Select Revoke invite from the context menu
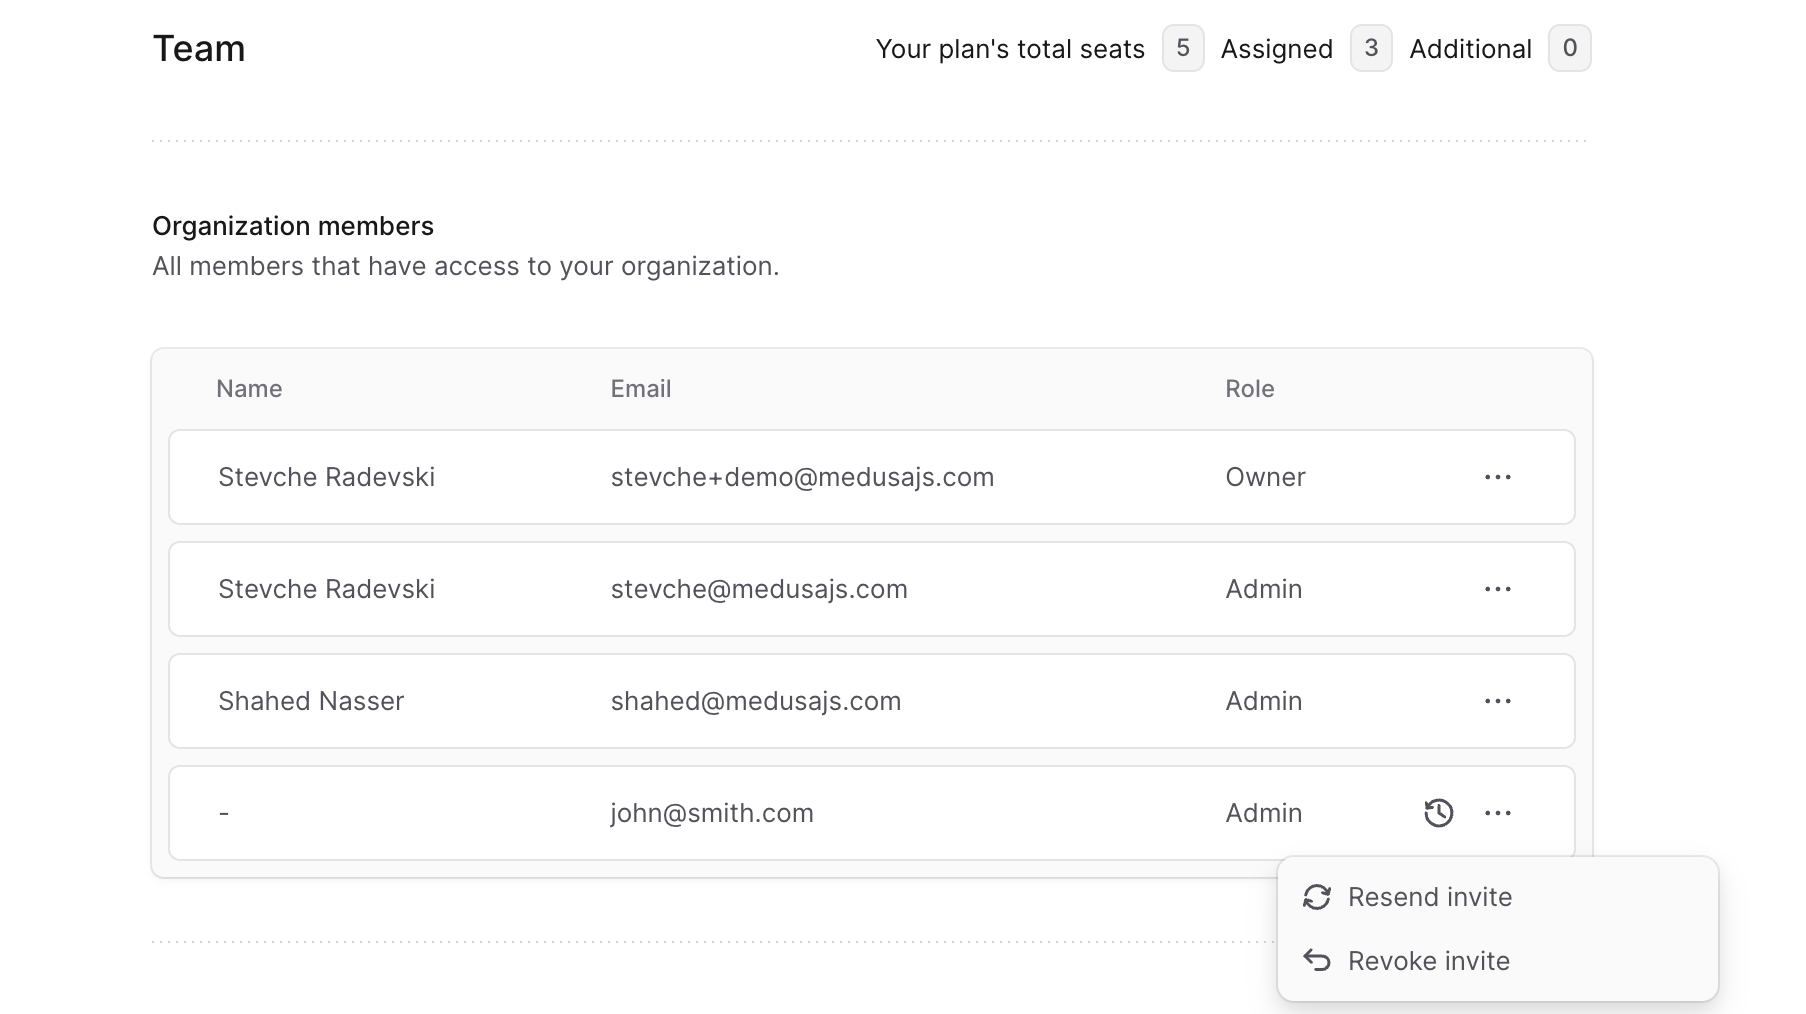The height and width of the screenshot is (1014, 1806). click(x=1428, y=960)
